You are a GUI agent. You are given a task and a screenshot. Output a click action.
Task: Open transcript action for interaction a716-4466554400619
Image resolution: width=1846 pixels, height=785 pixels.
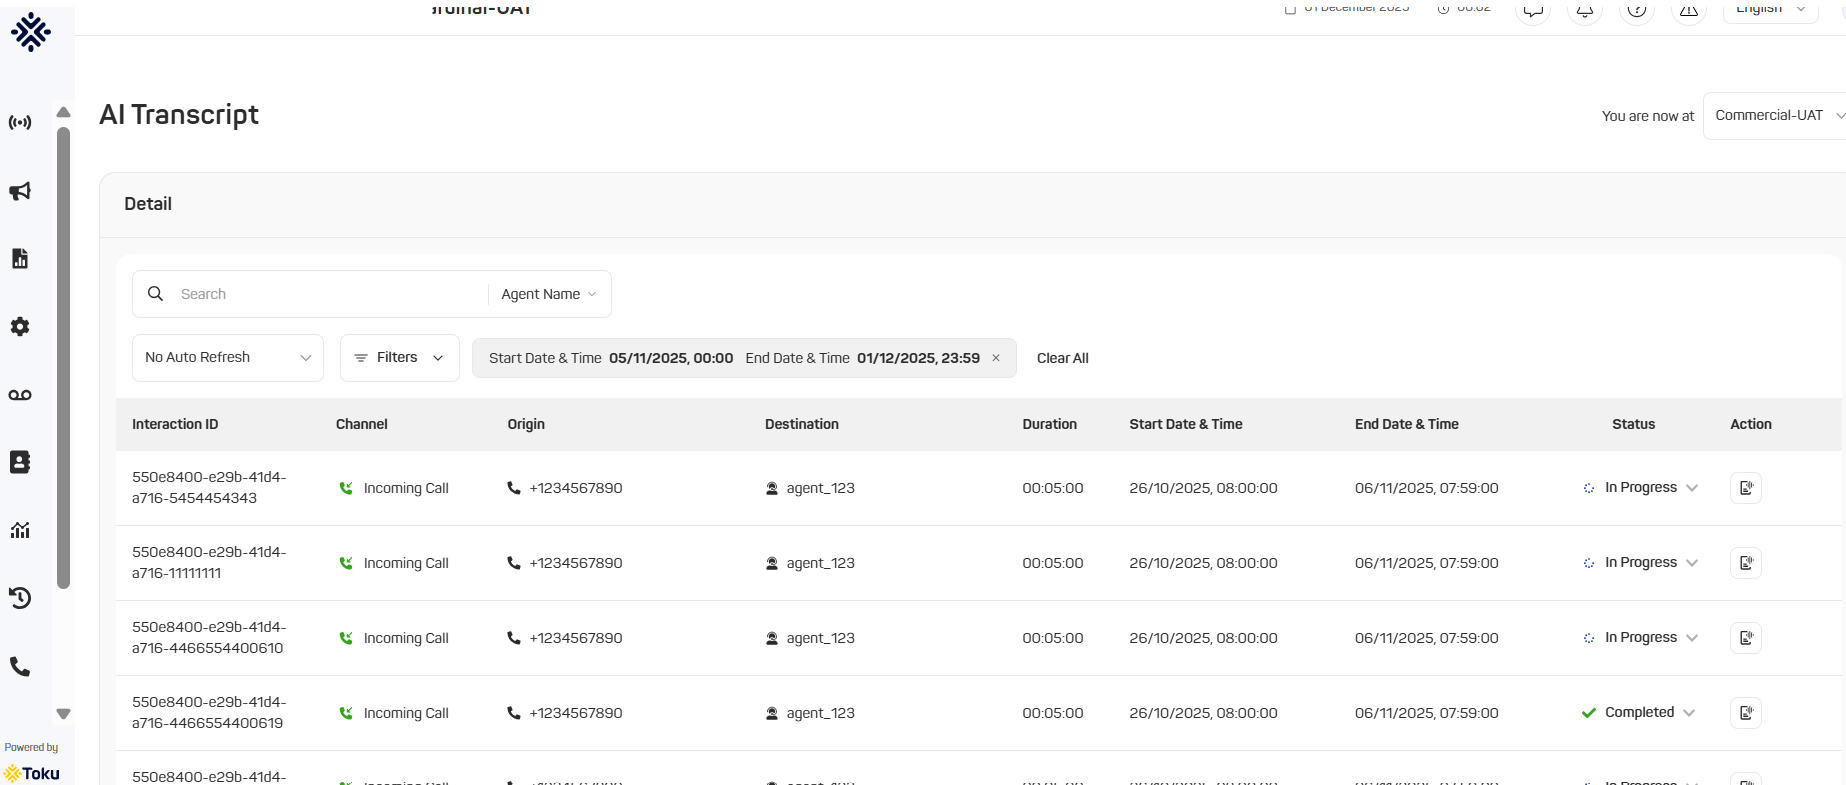click(1745, 713)
